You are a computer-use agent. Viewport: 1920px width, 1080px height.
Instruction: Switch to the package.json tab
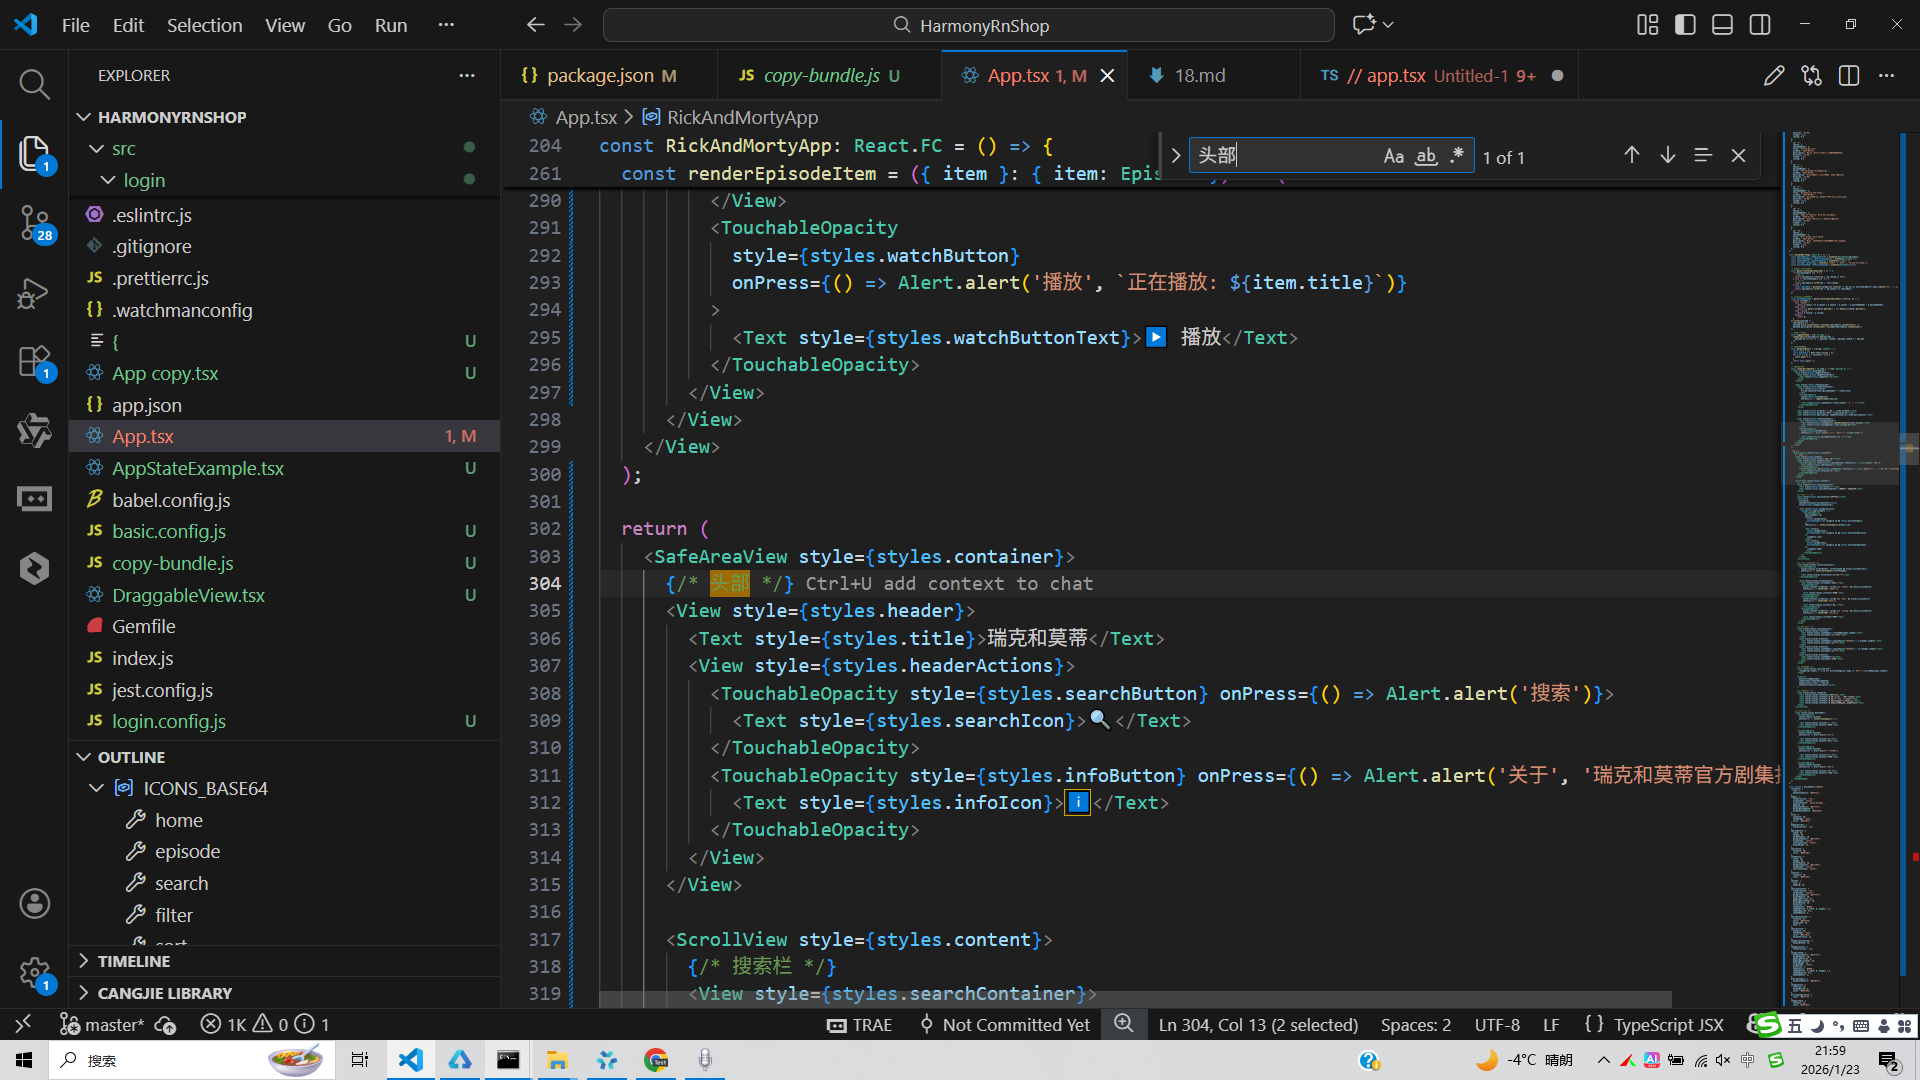coord(599,76)
